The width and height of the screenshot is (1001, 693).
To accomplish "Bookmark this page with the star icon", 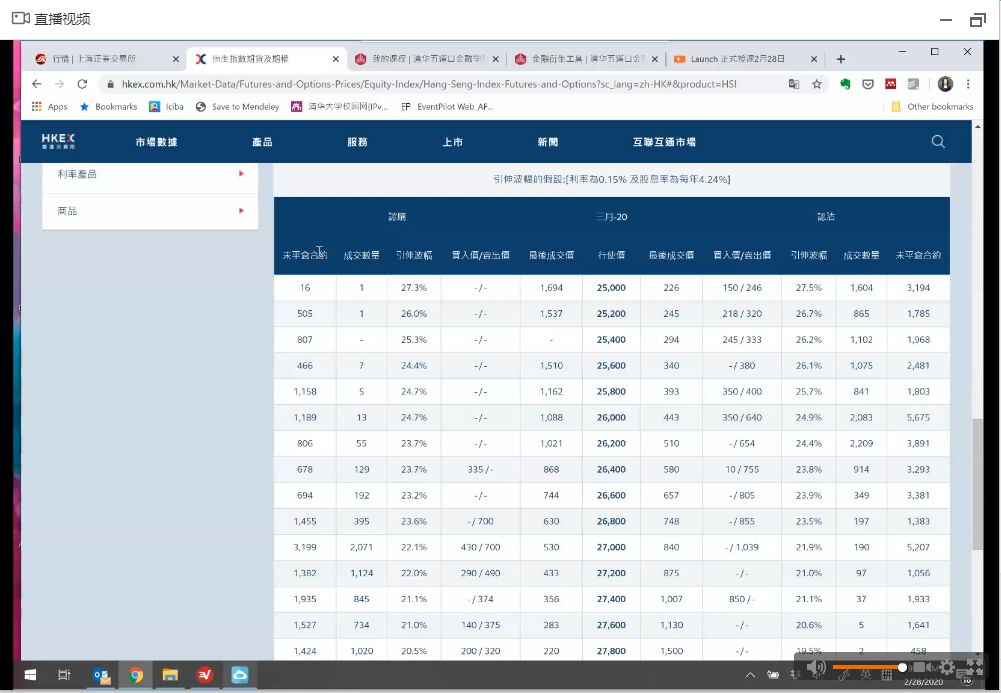I will tap(817, 84).
